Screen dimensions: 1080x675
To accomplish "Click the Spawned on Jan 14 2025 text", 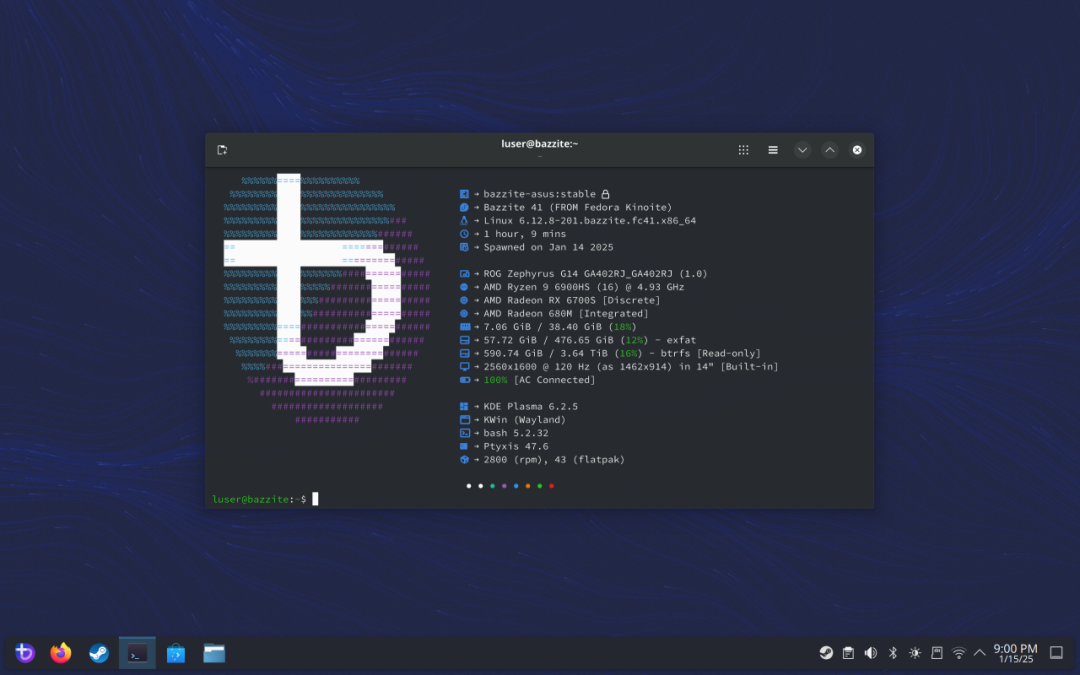I will tap(548, 247).
